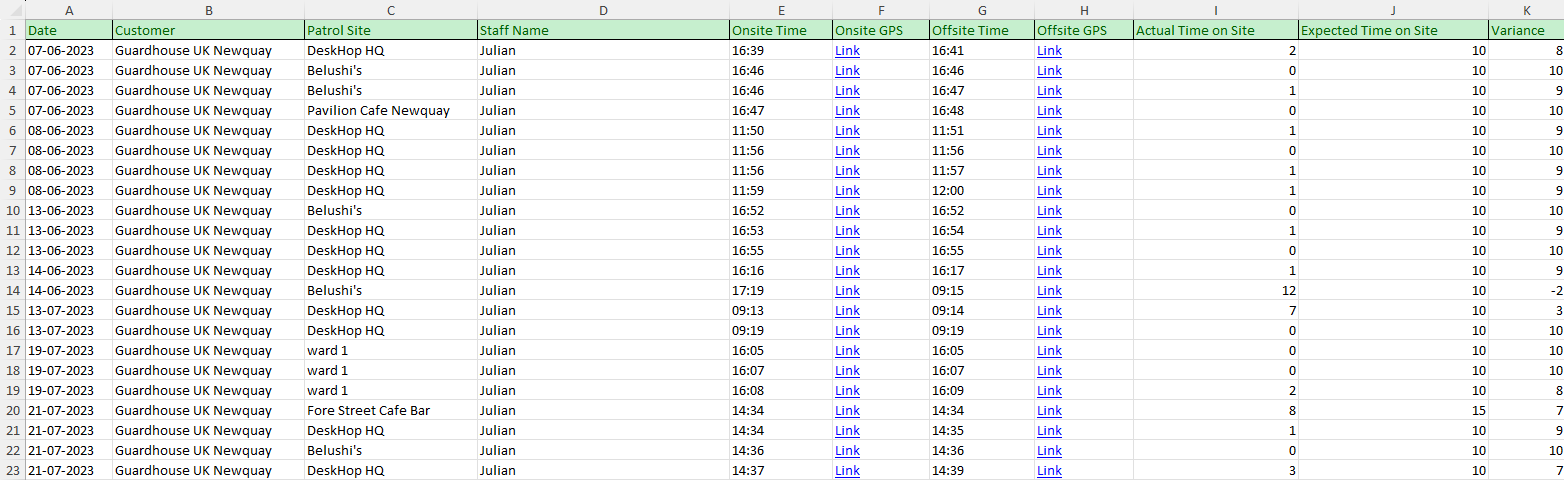The width and height of the screenshot is (1564, 480).
Task: Open Onsite GPS link in row 17
Action: (x=847, y=351)
